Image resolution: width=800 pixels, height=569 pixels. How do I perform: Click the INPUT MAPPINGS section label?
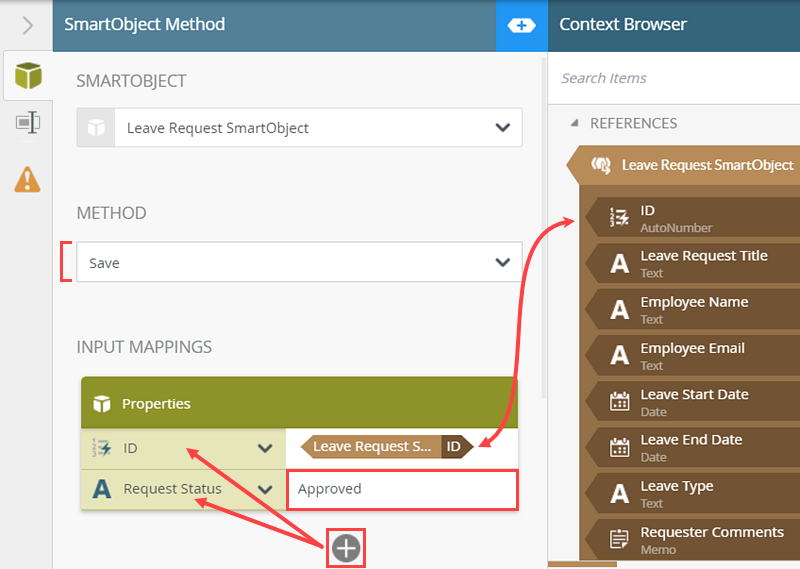[144, 347]
